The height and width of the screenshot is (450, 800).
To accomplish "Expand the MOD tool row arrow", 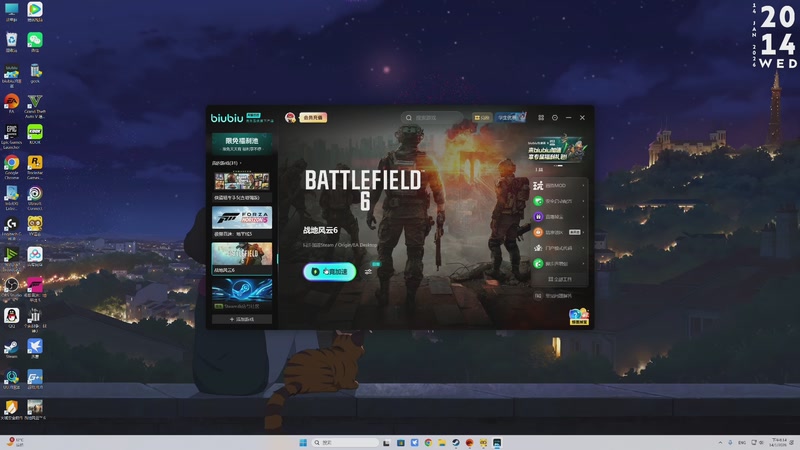I will pos(583,185).
